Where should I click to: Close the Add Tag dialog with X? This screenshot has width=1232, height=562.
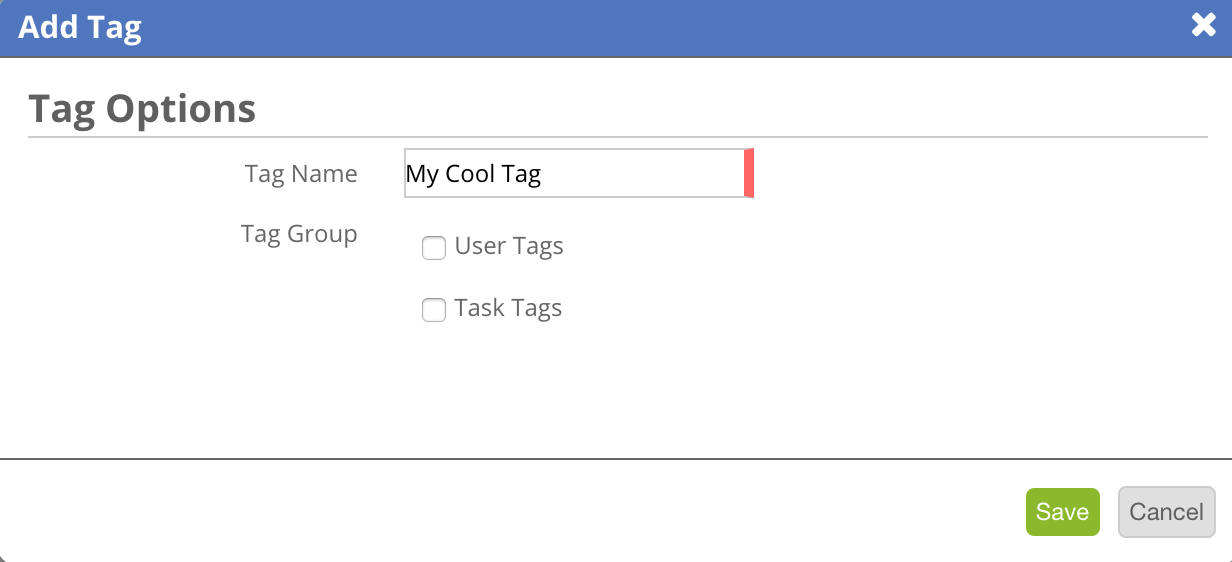click(1203, 26)
